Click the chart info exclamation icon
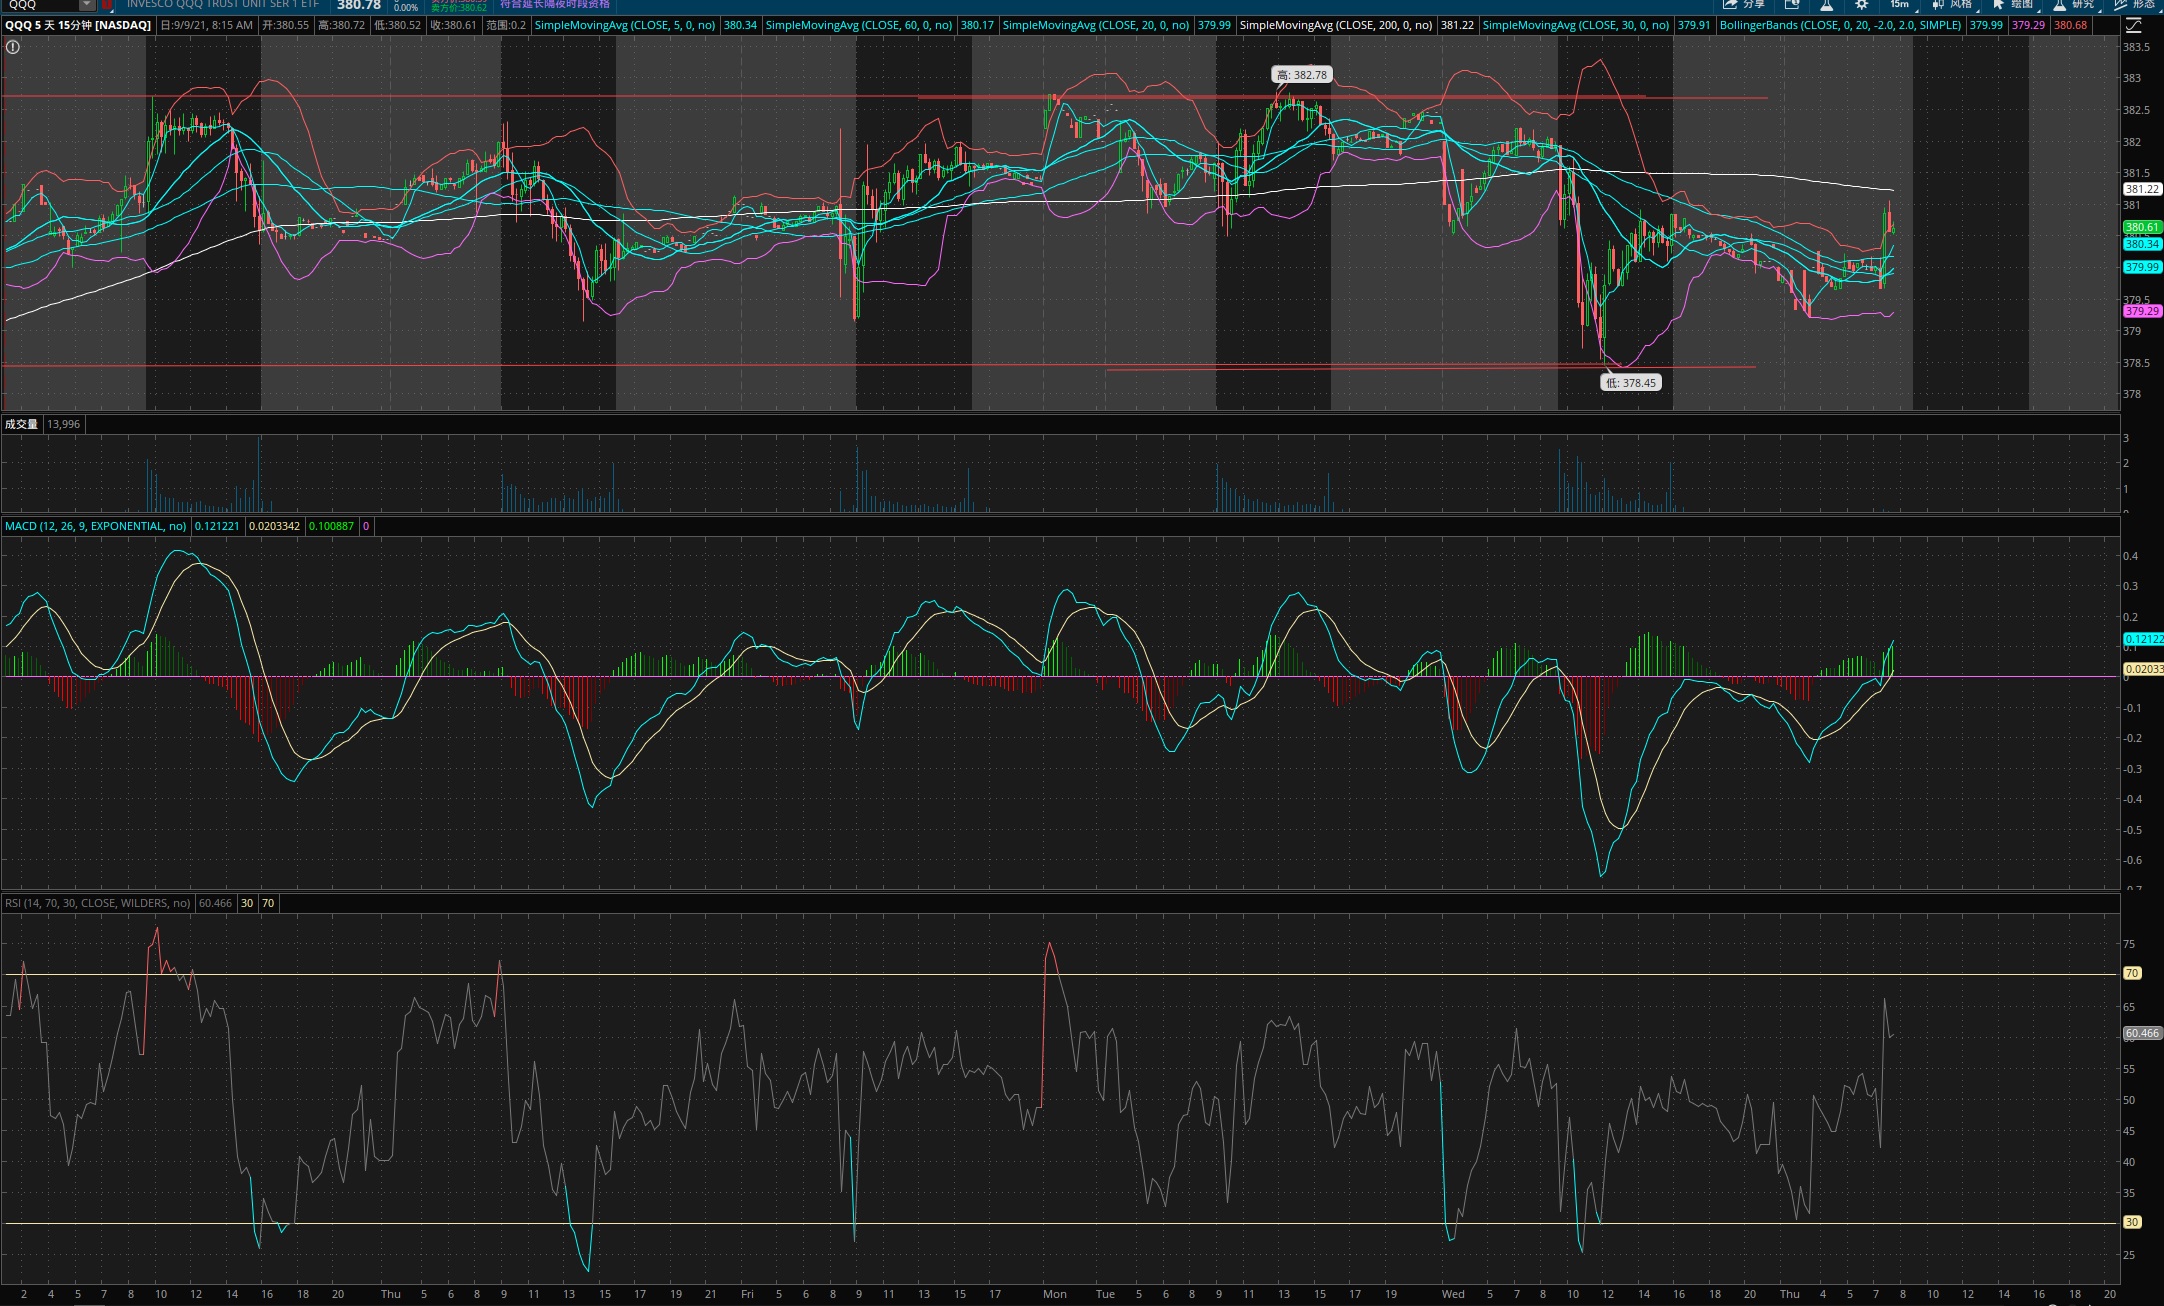Image resolution: width=2164 pixels, height=1306 pixels. [x=13, y=47]
